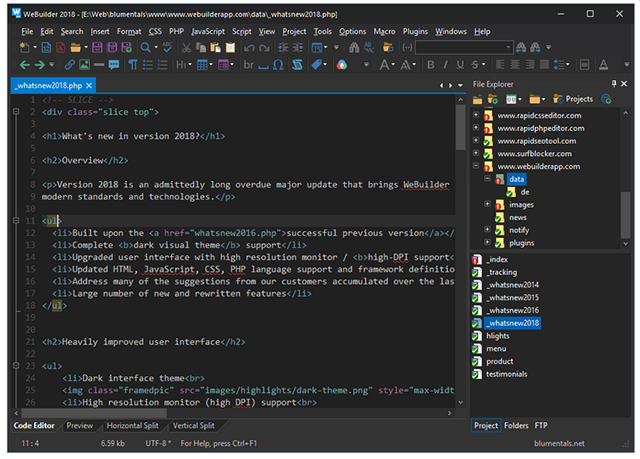This screenshot has width=640, height=459.
Task: Switch to the Horizontal Split tab
Action: click(x=132, y=426)
